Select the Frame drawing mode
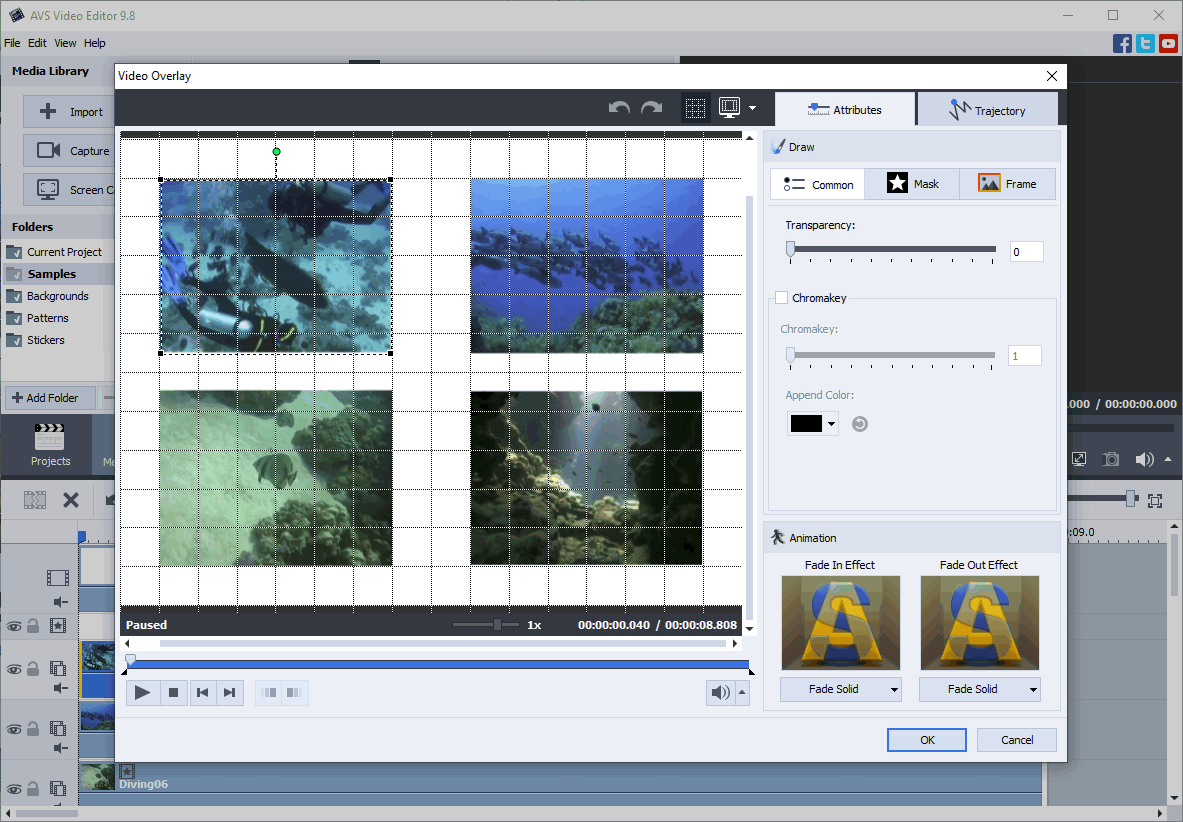Image resolution: width=1183 pixels, height=822 pixels. tap(1007, 184)
